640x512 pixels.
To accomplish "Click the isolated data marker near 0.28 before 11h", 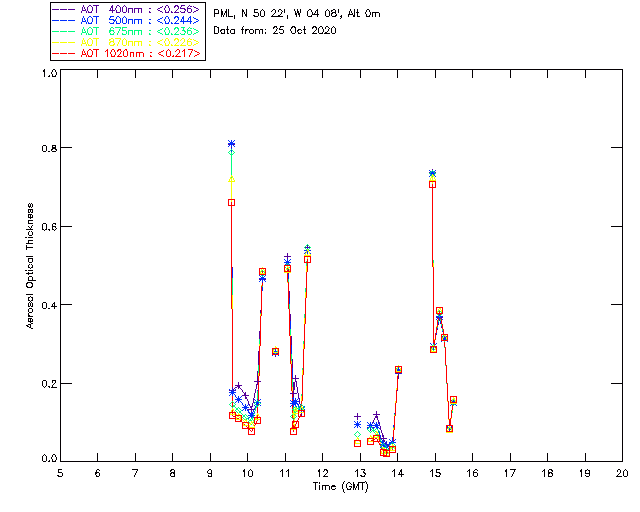I will [275, 352].
